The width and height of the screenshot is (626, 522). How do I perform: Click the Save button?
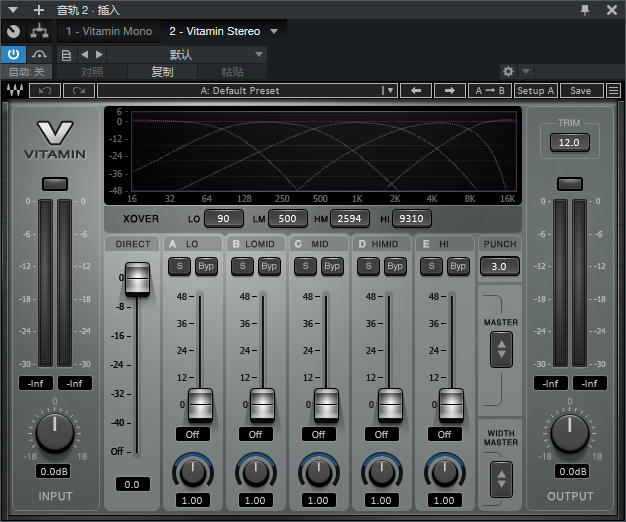(x=581, y=91)
